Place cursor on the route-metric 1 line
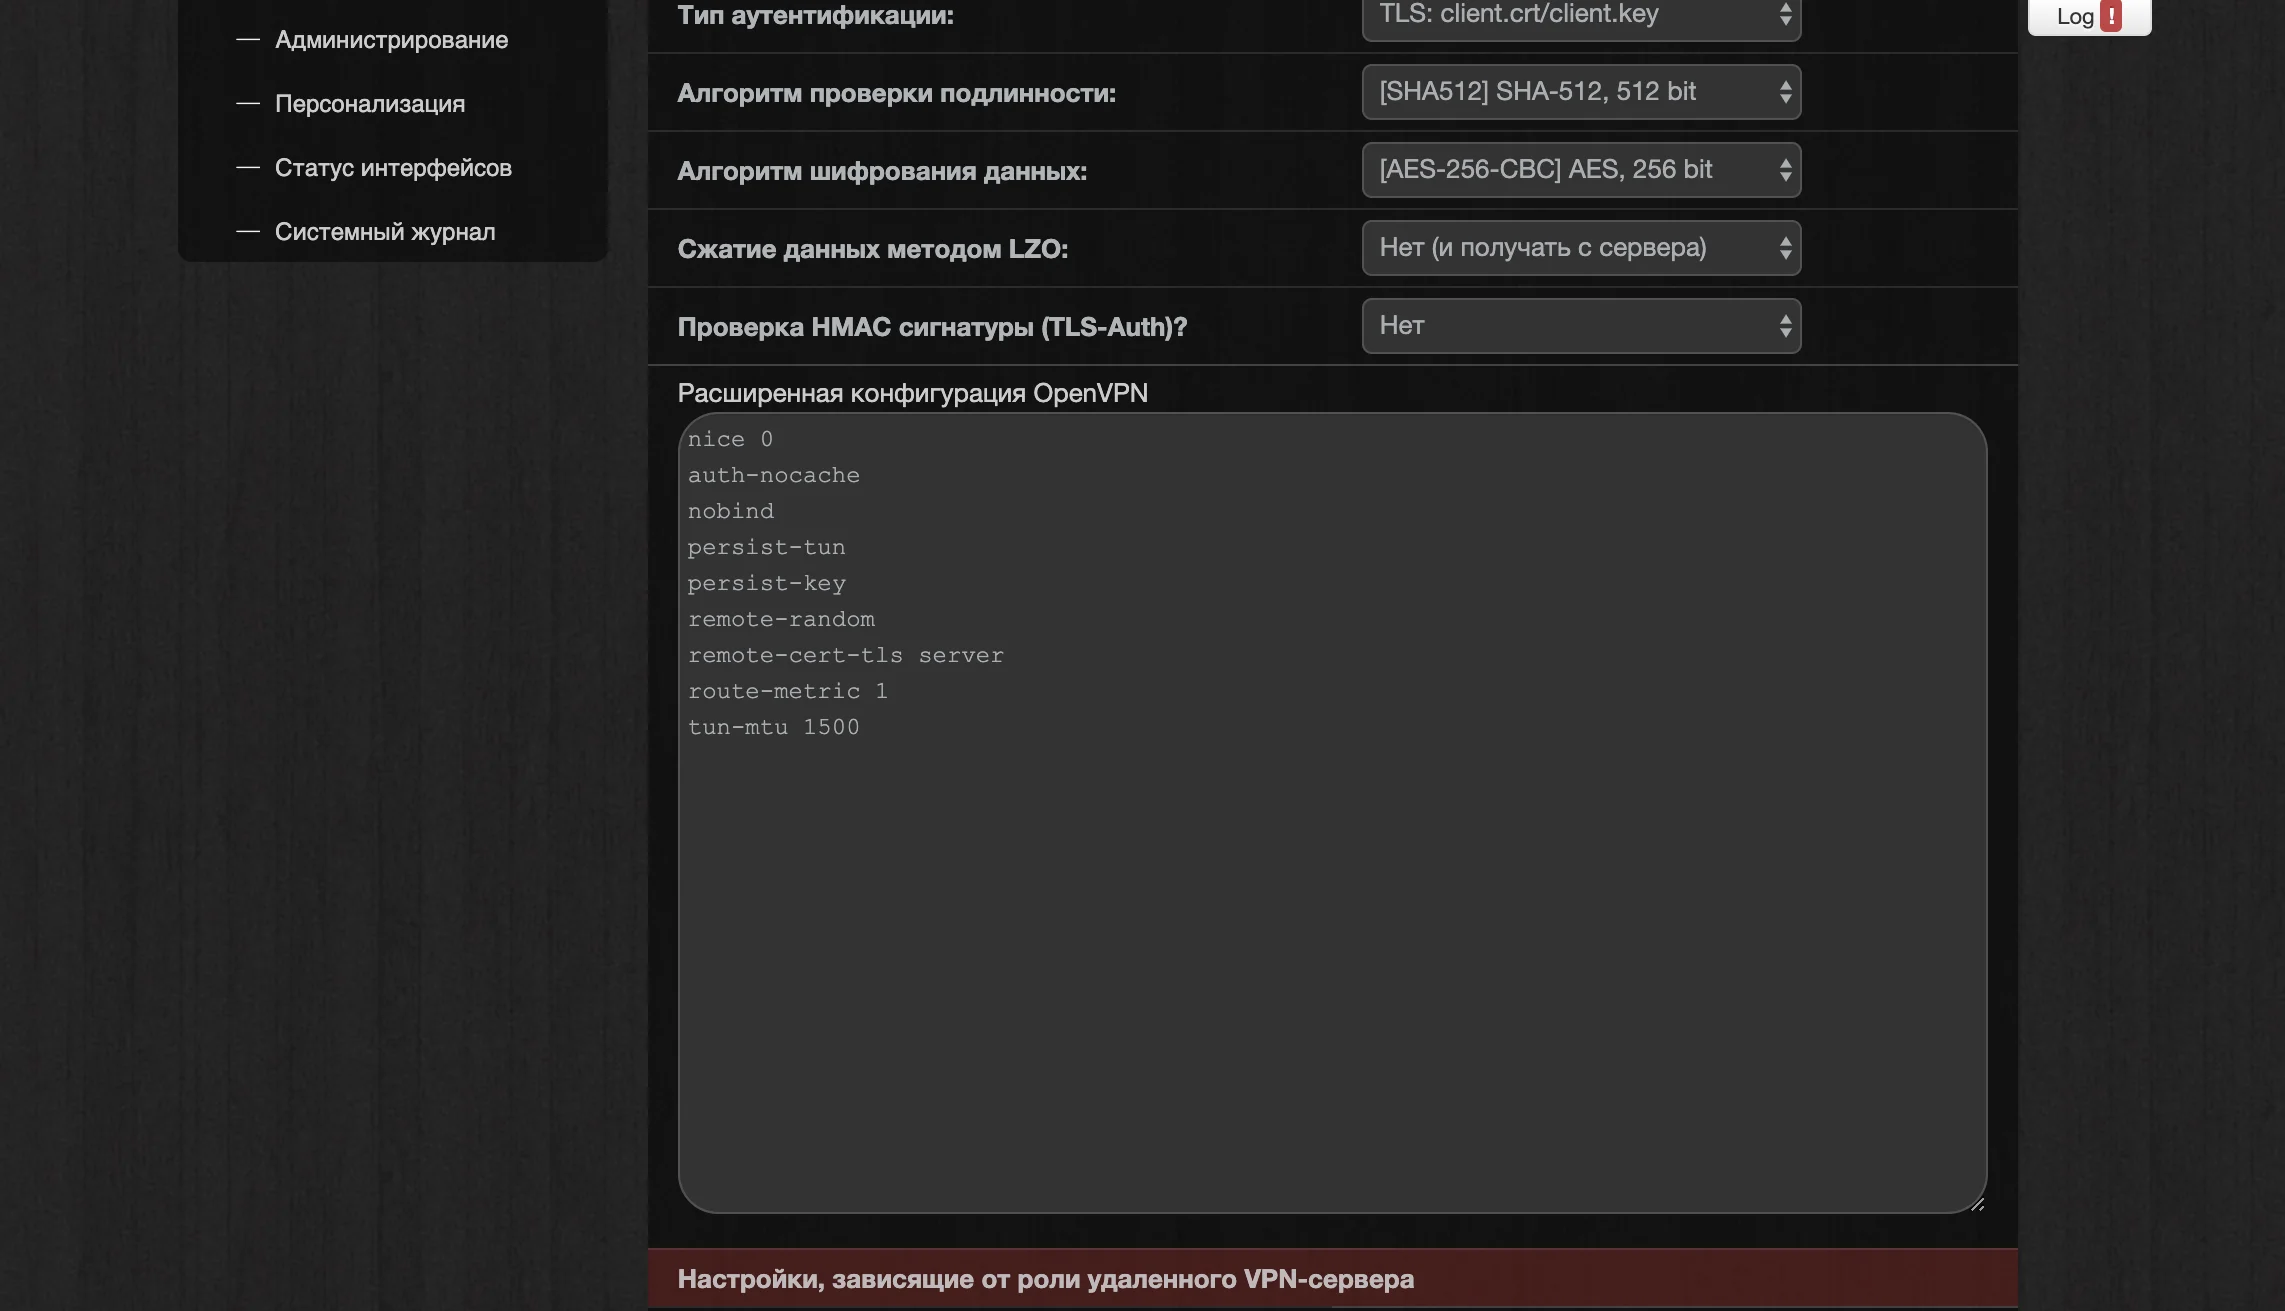Viewport: 2285px width, 1311px height. pyautogui.click(x=787, y=692)
